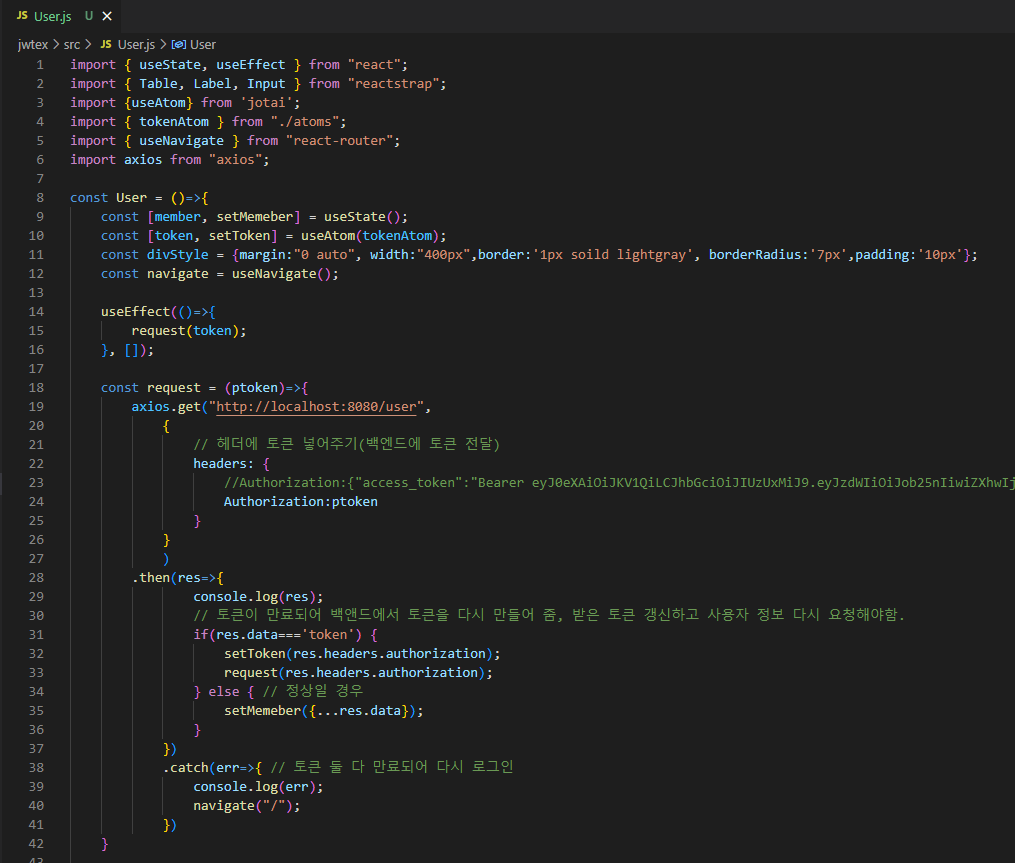The image size is (1015, 863).
Task: Close the User.js tab
Action: (x=107, y=16)
